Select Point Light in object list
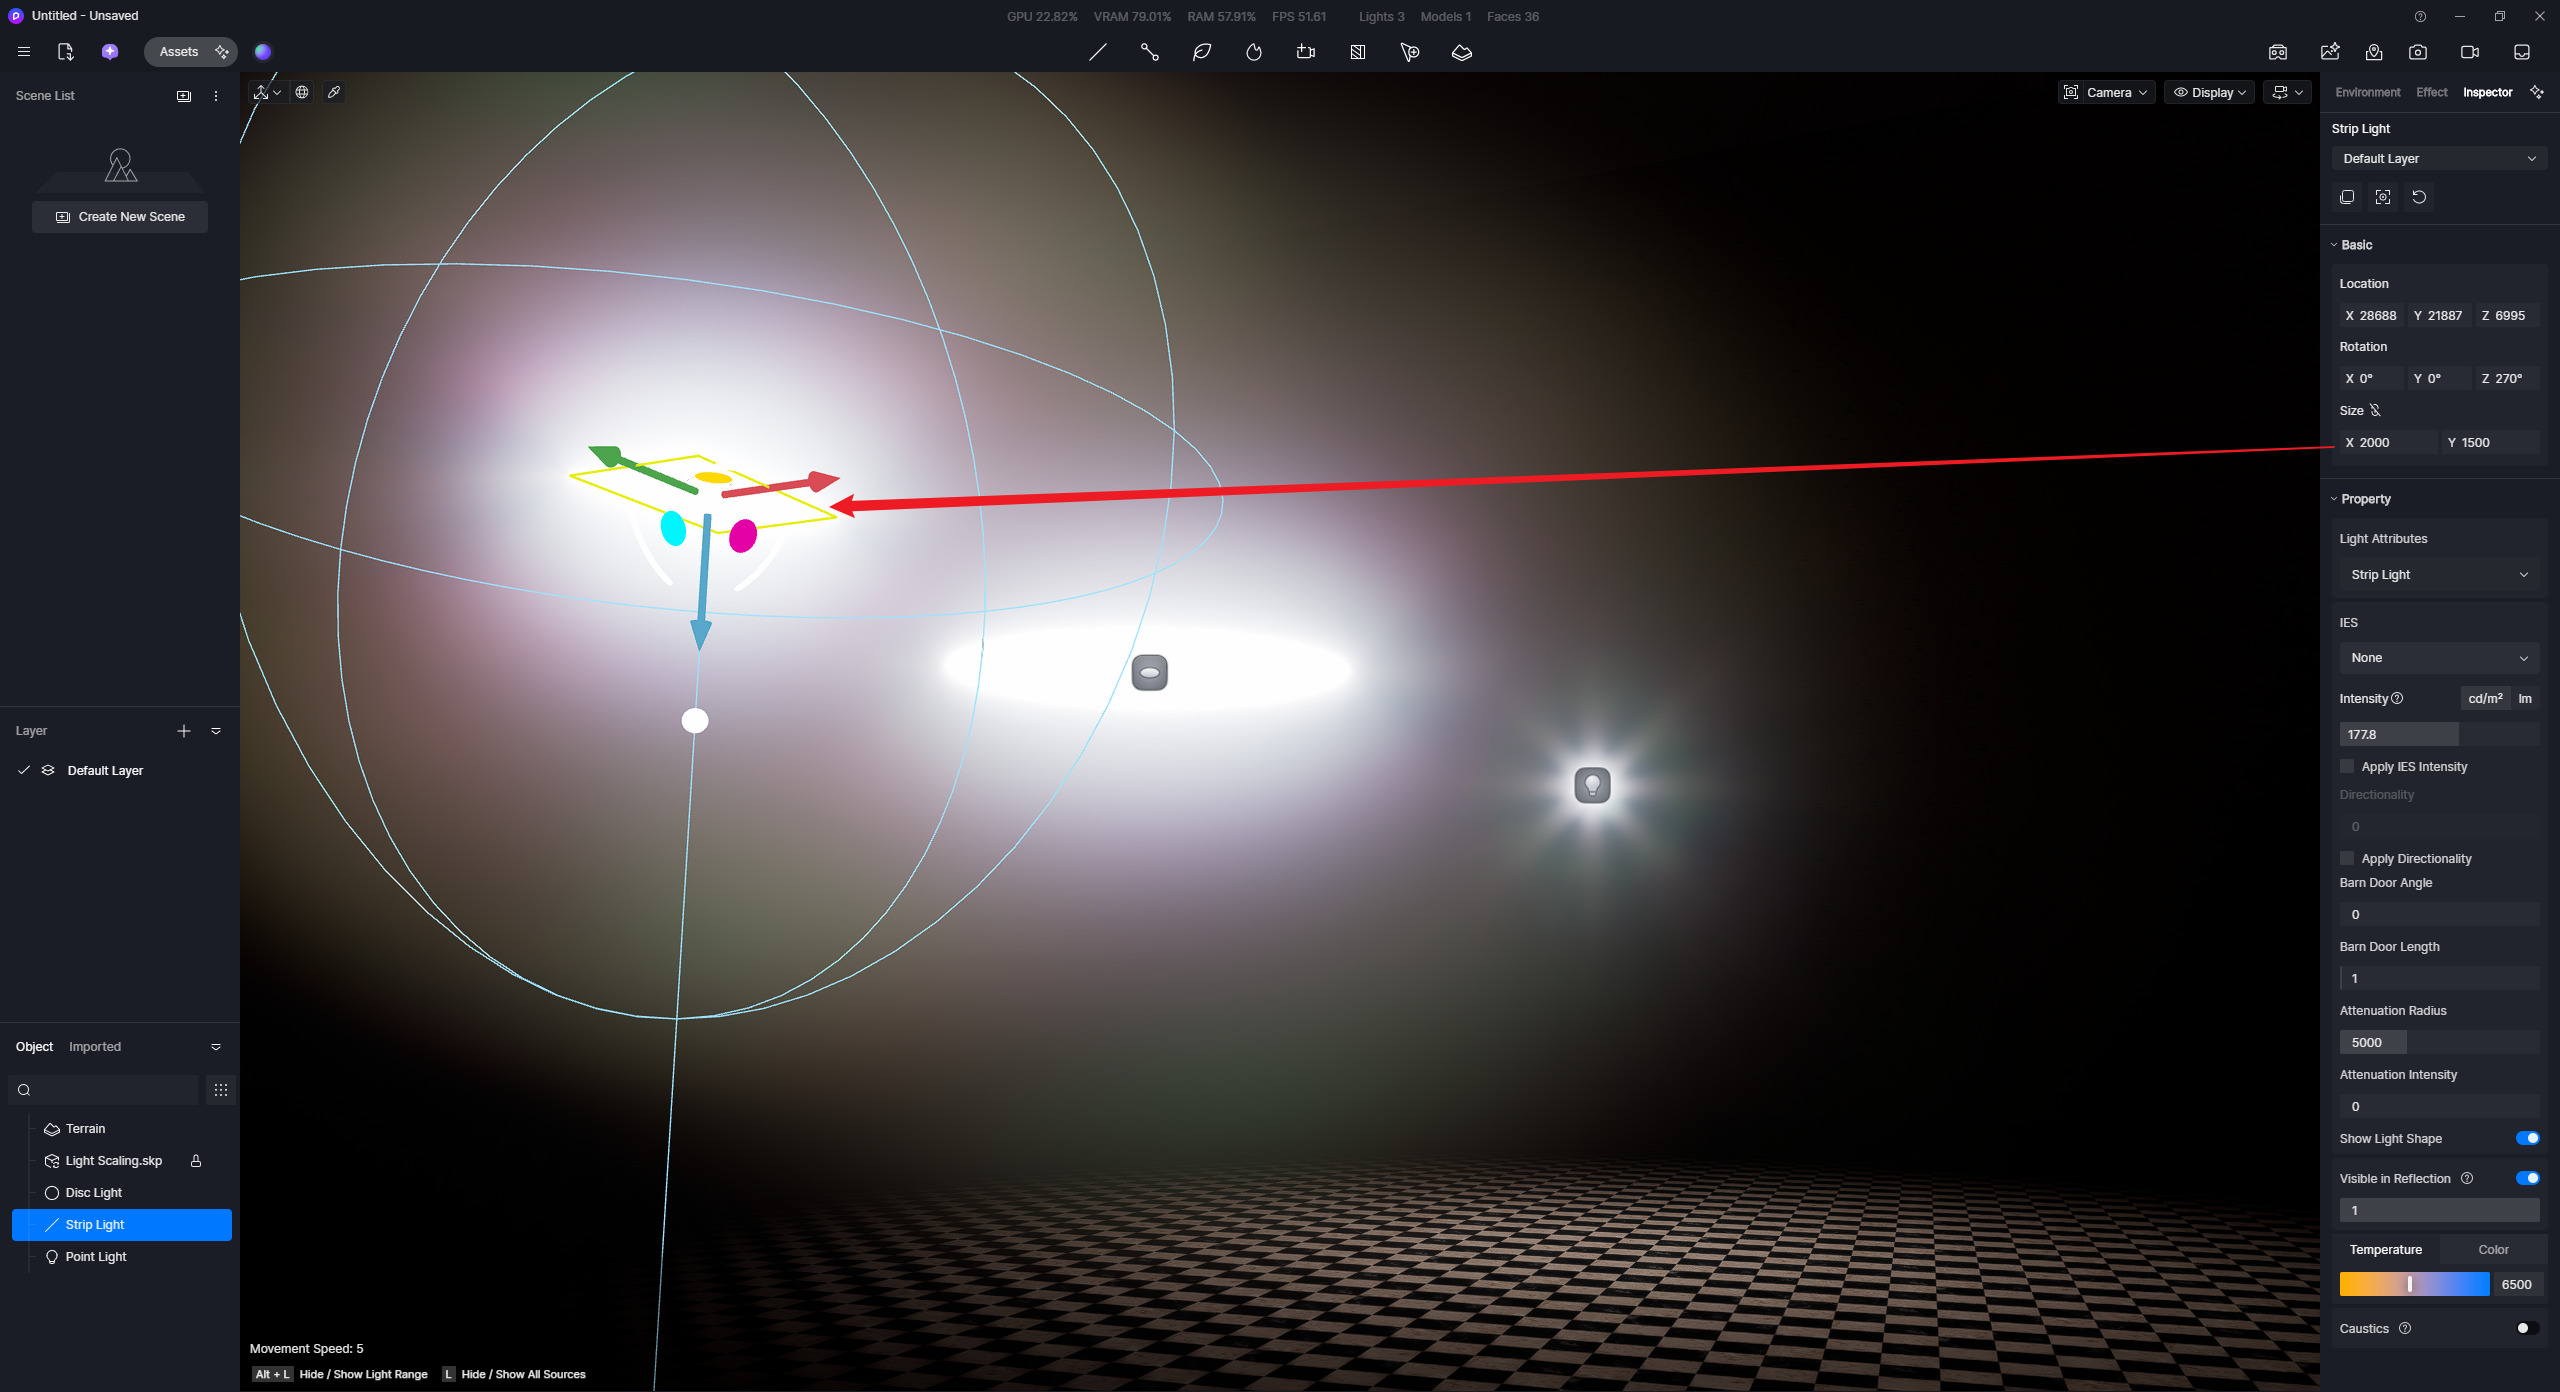This screenshot has width=2560, height=1392. pyautogui.click(x=96, y=1257)
